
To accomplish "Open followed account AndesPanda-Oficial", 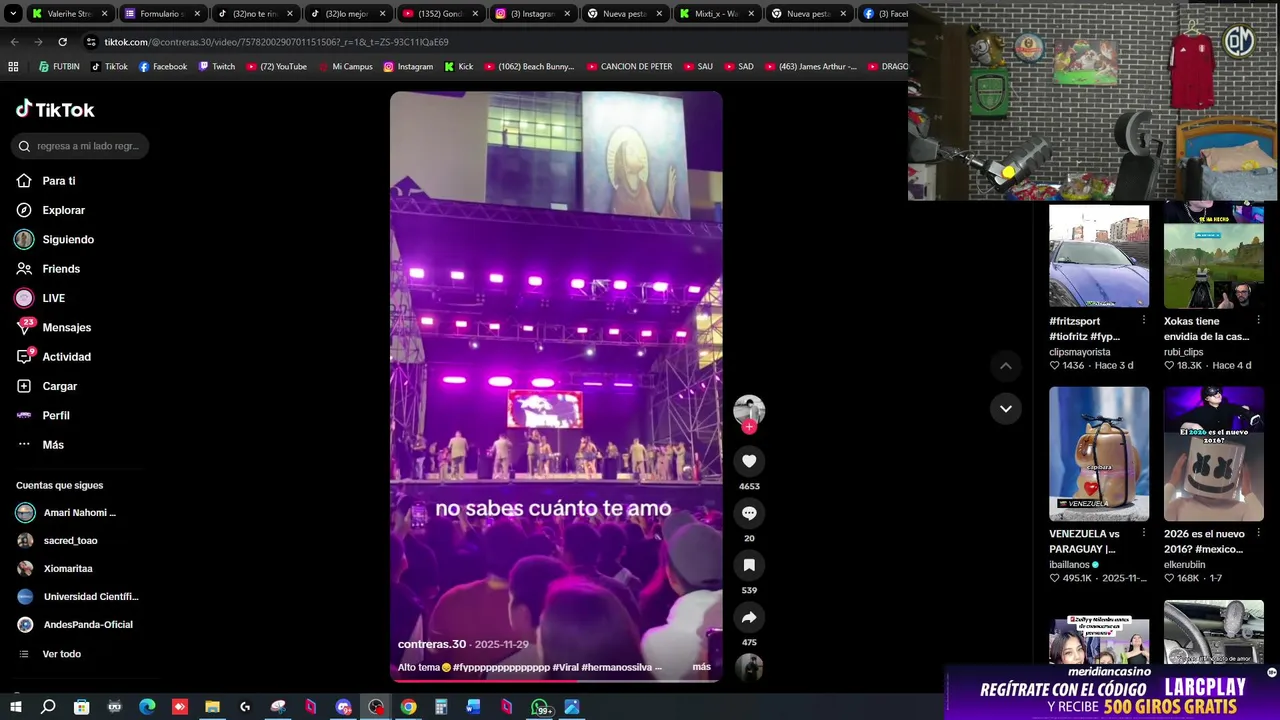I will [77, 625].
